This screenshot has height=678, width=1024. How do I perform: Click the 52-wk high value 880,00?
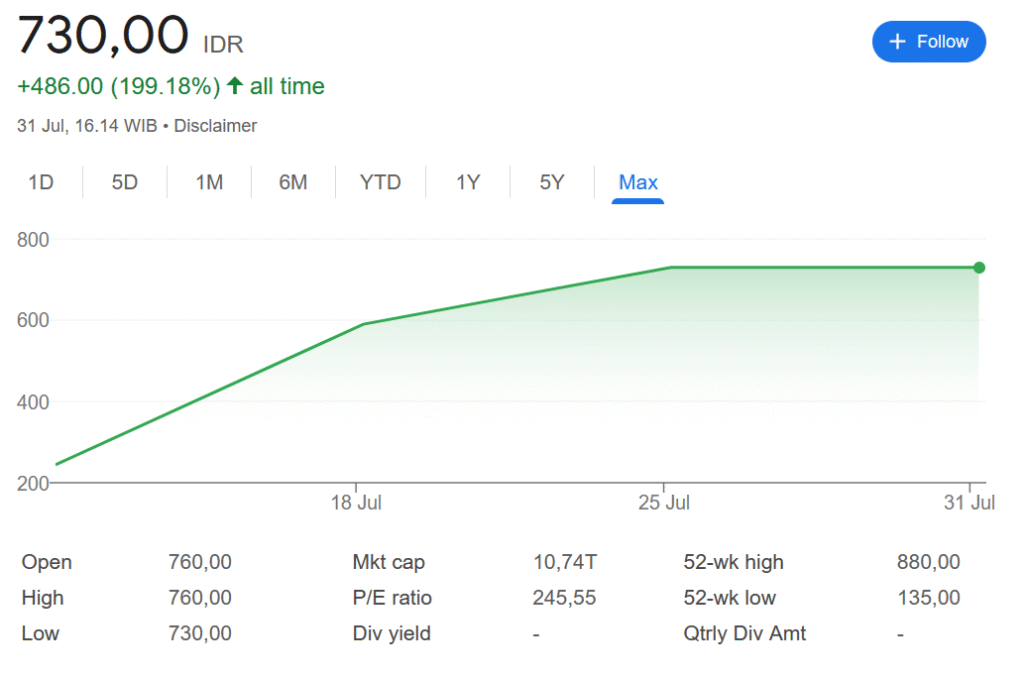pyautogui.click(x=928, y=562)
